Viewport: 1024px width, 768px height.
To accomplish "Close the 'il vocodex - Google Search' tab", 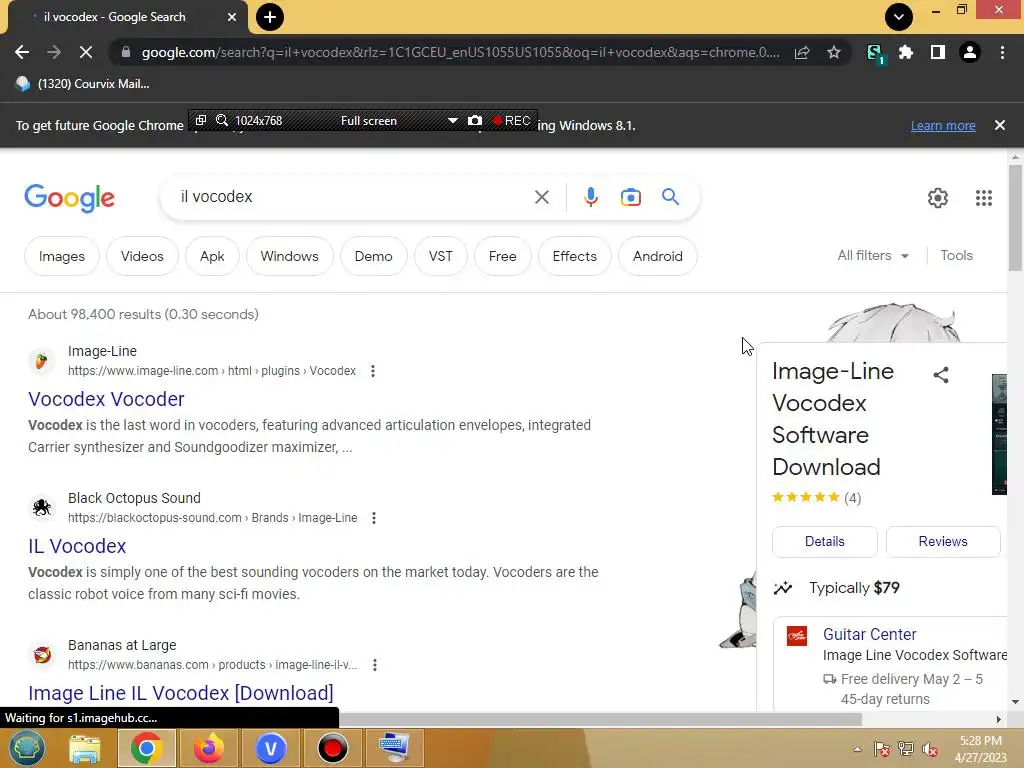I will pos(232,17).
